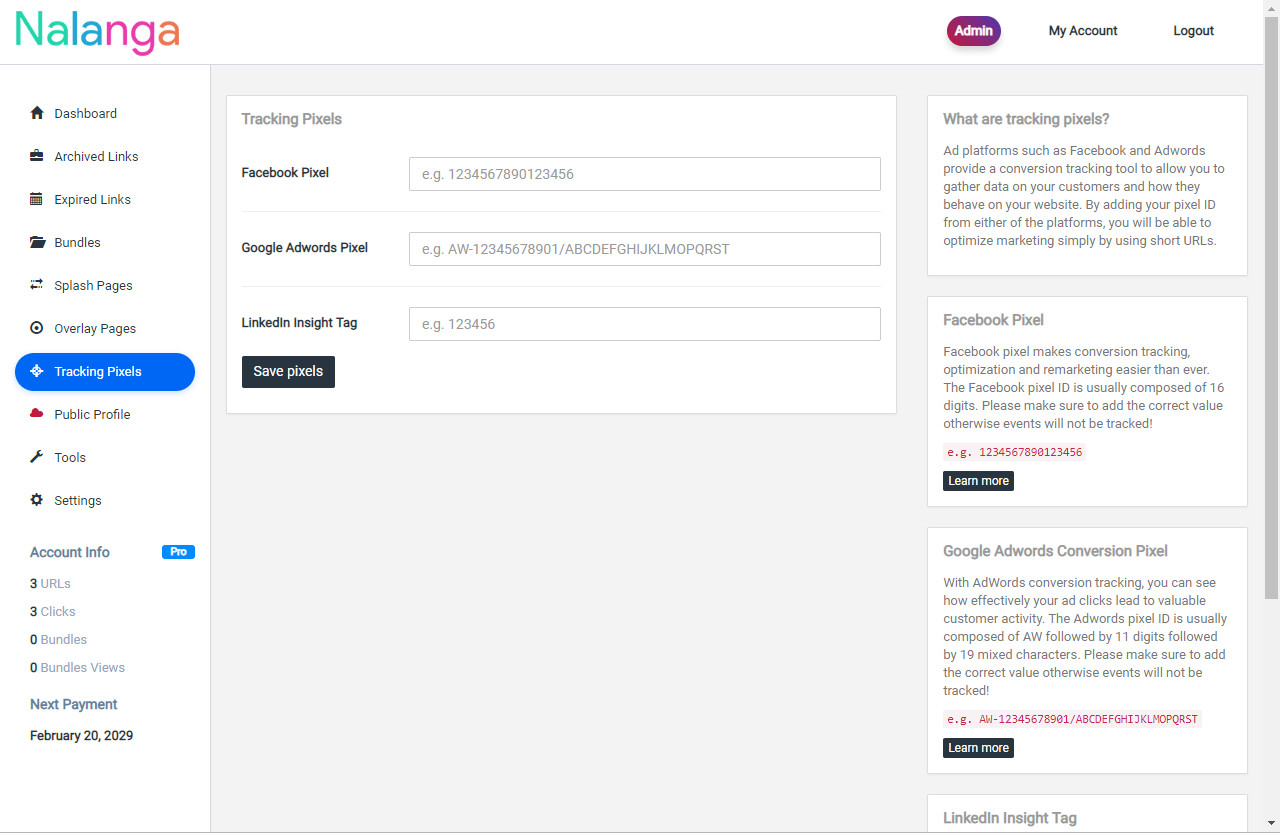Click the Pro badge next to Account Info

click(178, 551)
